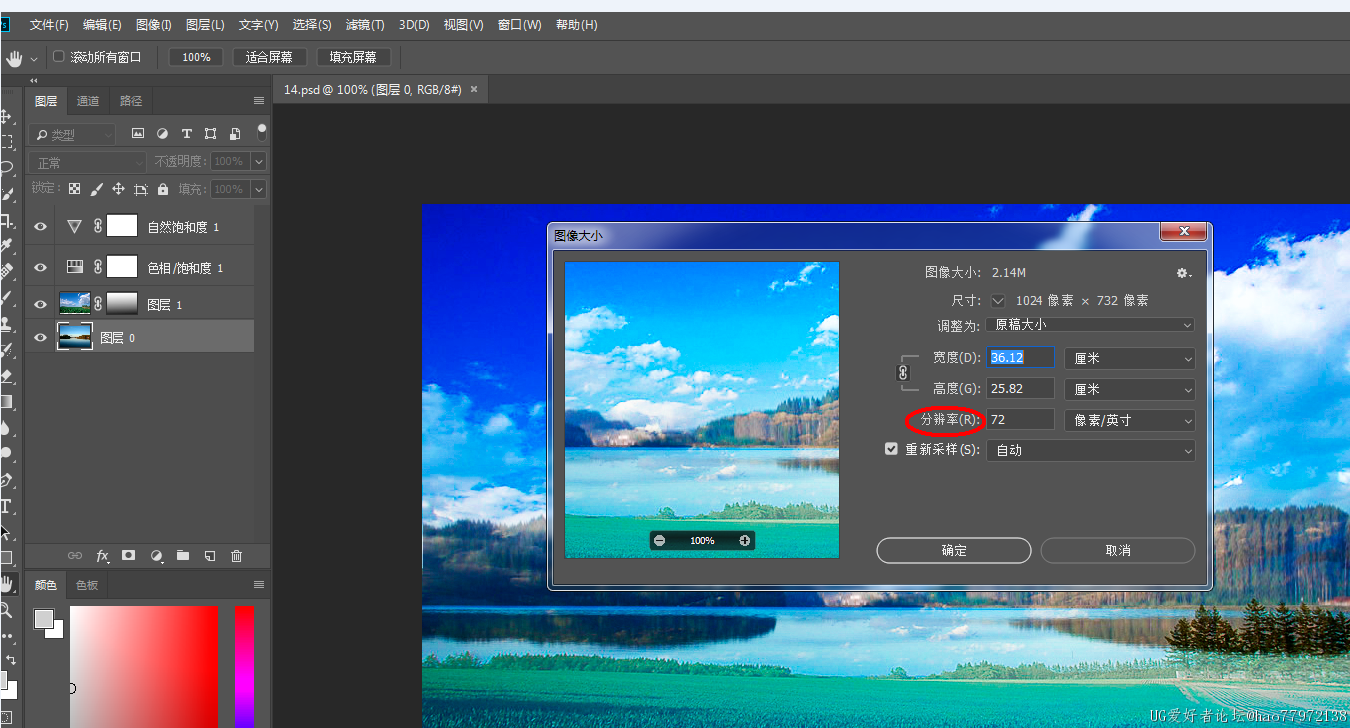Zoom in preview with plus button
The height and width of the screenshot is (728, 1350).
click(x=745, y=540)
